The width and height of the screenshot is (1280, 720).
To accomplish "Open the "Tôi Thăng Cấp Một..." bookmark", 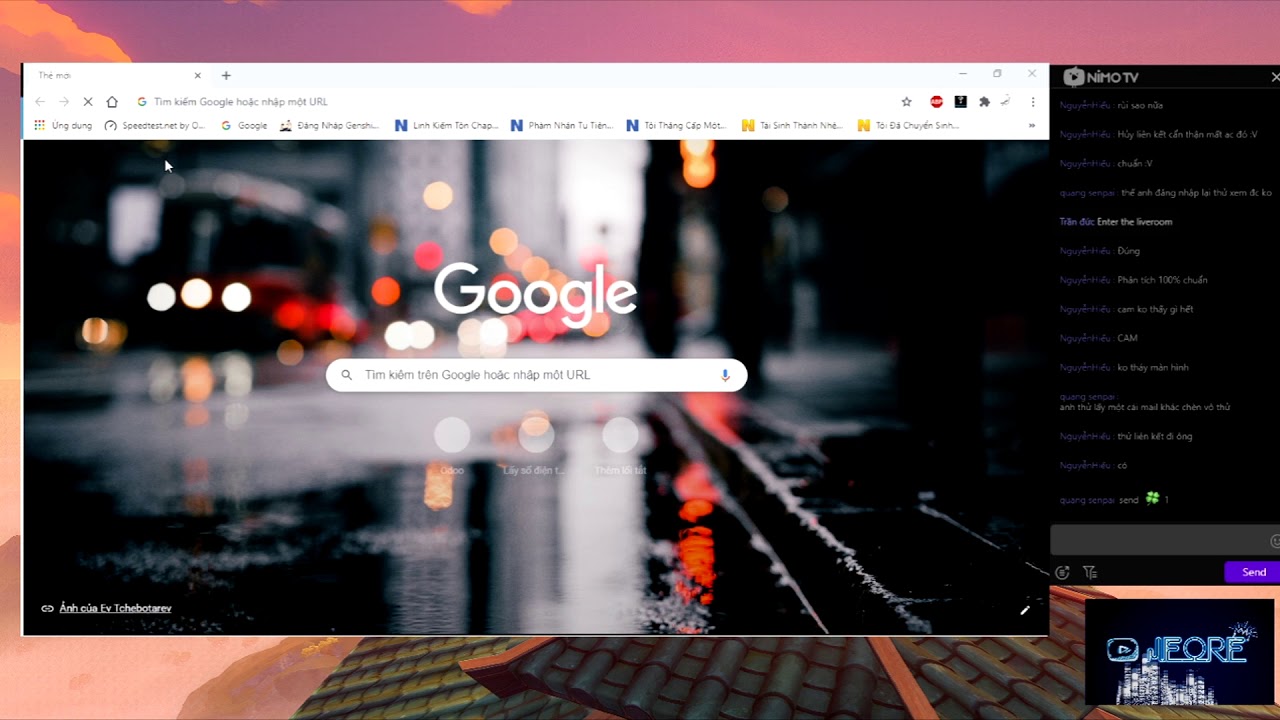I will (x=677, y=126).
